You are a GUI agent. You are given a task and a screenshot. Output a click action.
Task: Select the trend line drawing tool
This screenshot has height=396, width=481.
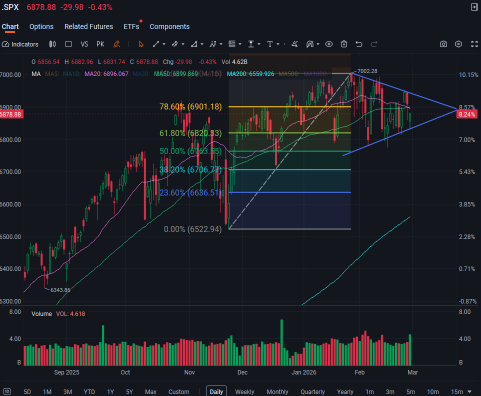point(156,44)
